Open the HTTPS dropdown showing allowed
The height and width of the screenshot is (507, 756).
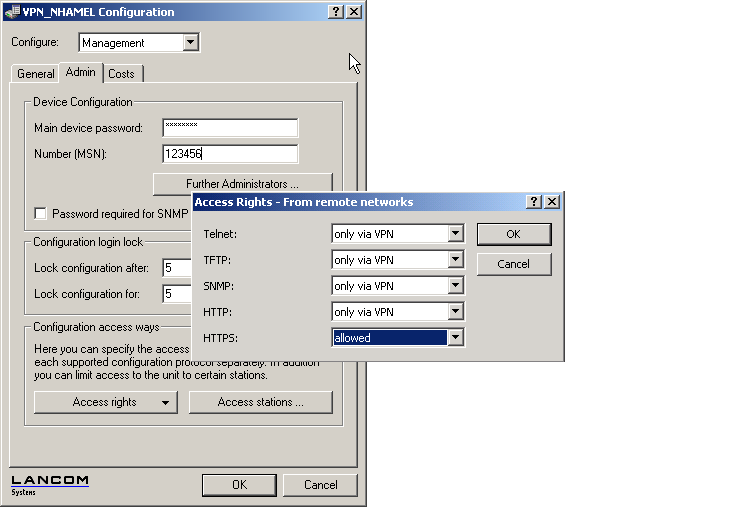tap(456, 338)
